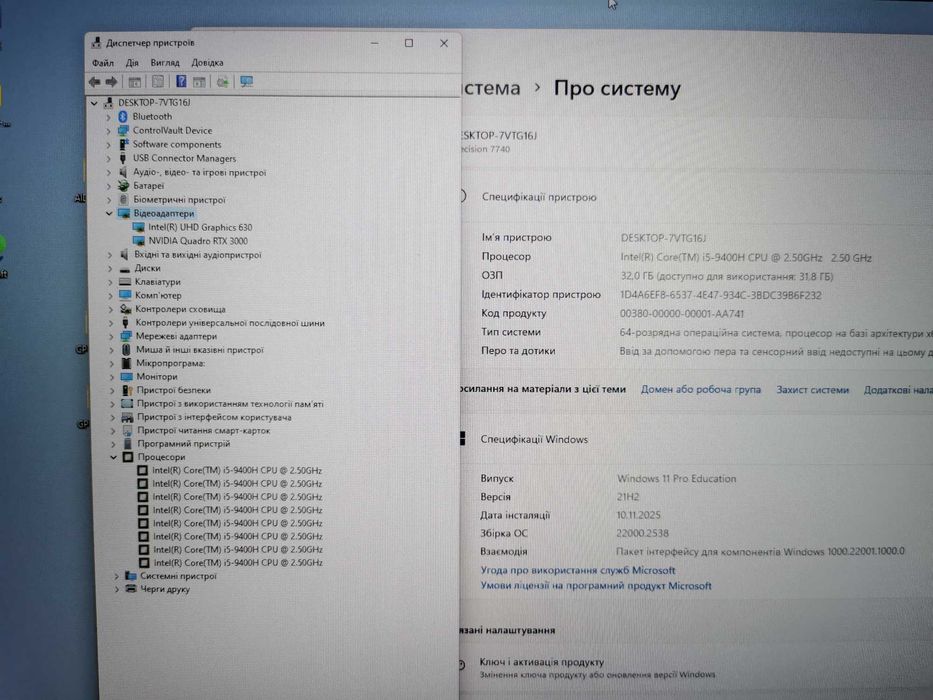Click the product code 00380-00000-00001-AA741
Viewport: 933px width, 700px height.
[682, 314]
